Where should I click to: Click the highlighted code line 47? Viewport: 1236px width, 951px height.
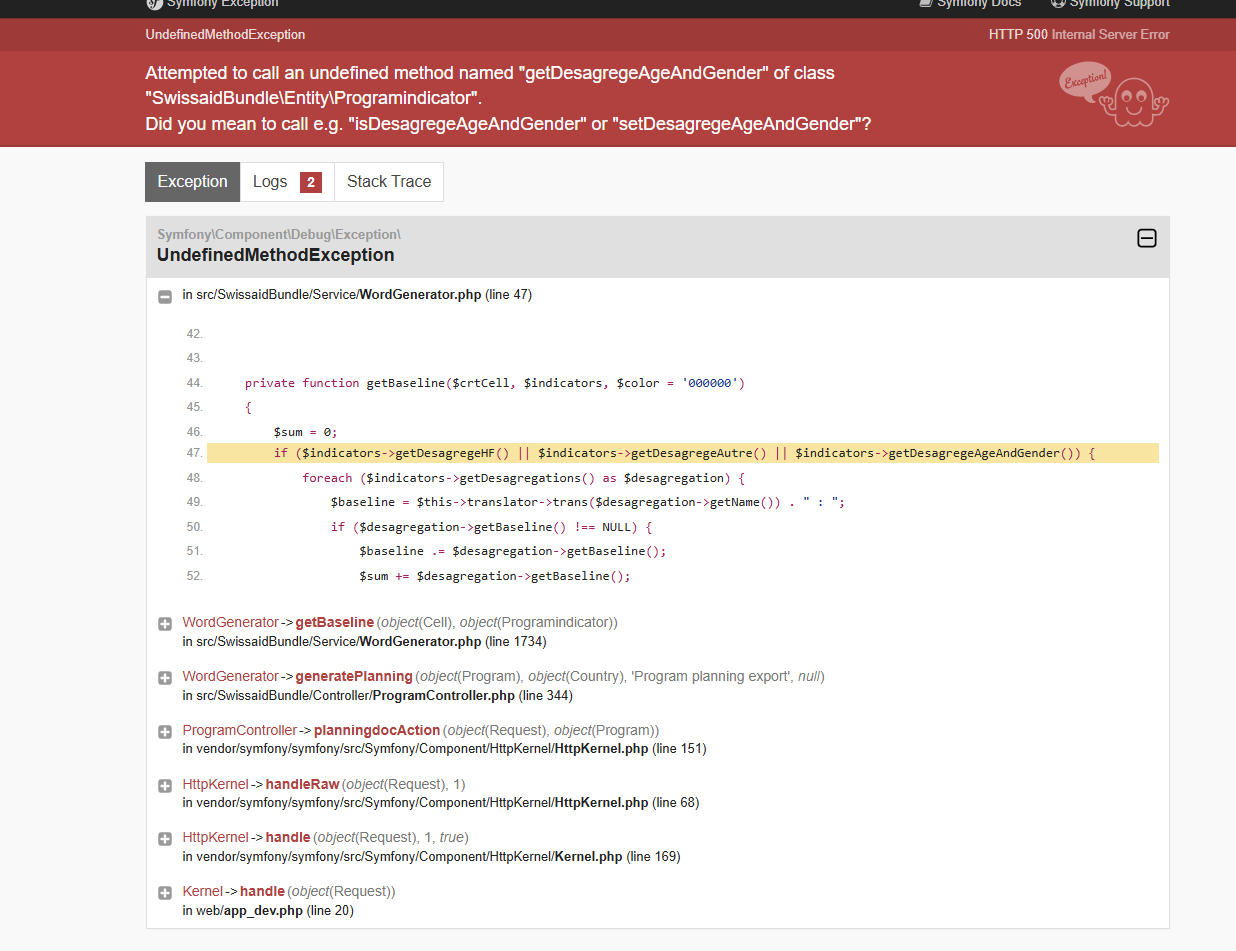coord(683,453)
